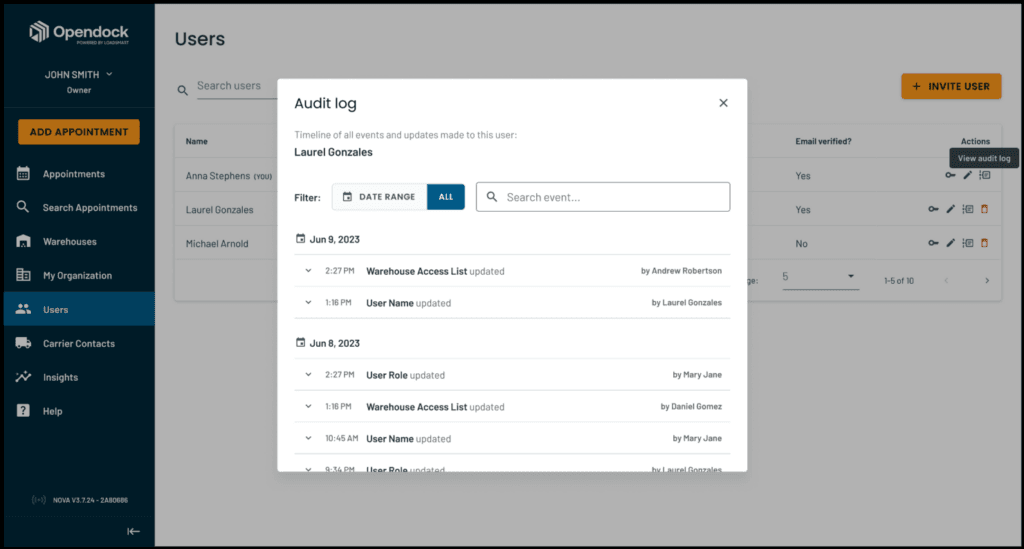Delete Laurel Gonzales using the trash icon

pos(985,209)
